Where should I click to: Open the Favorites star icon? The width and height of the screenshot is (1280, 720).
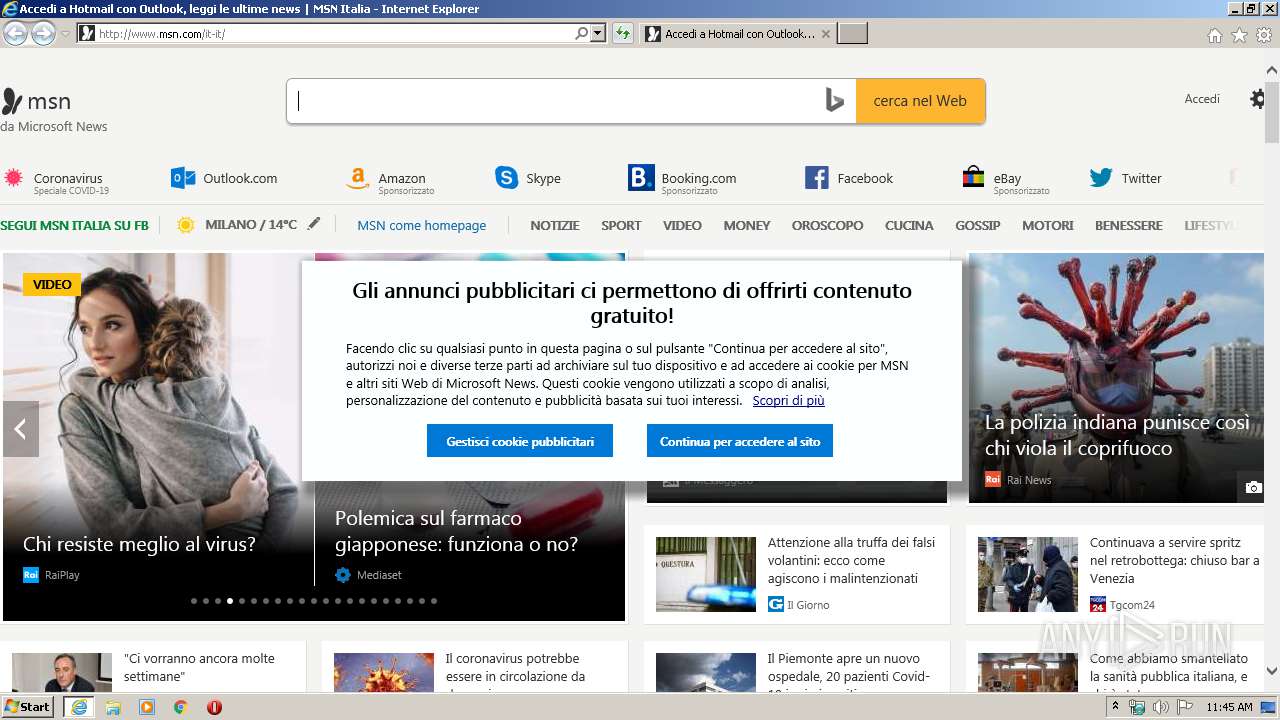point(1239,35)
